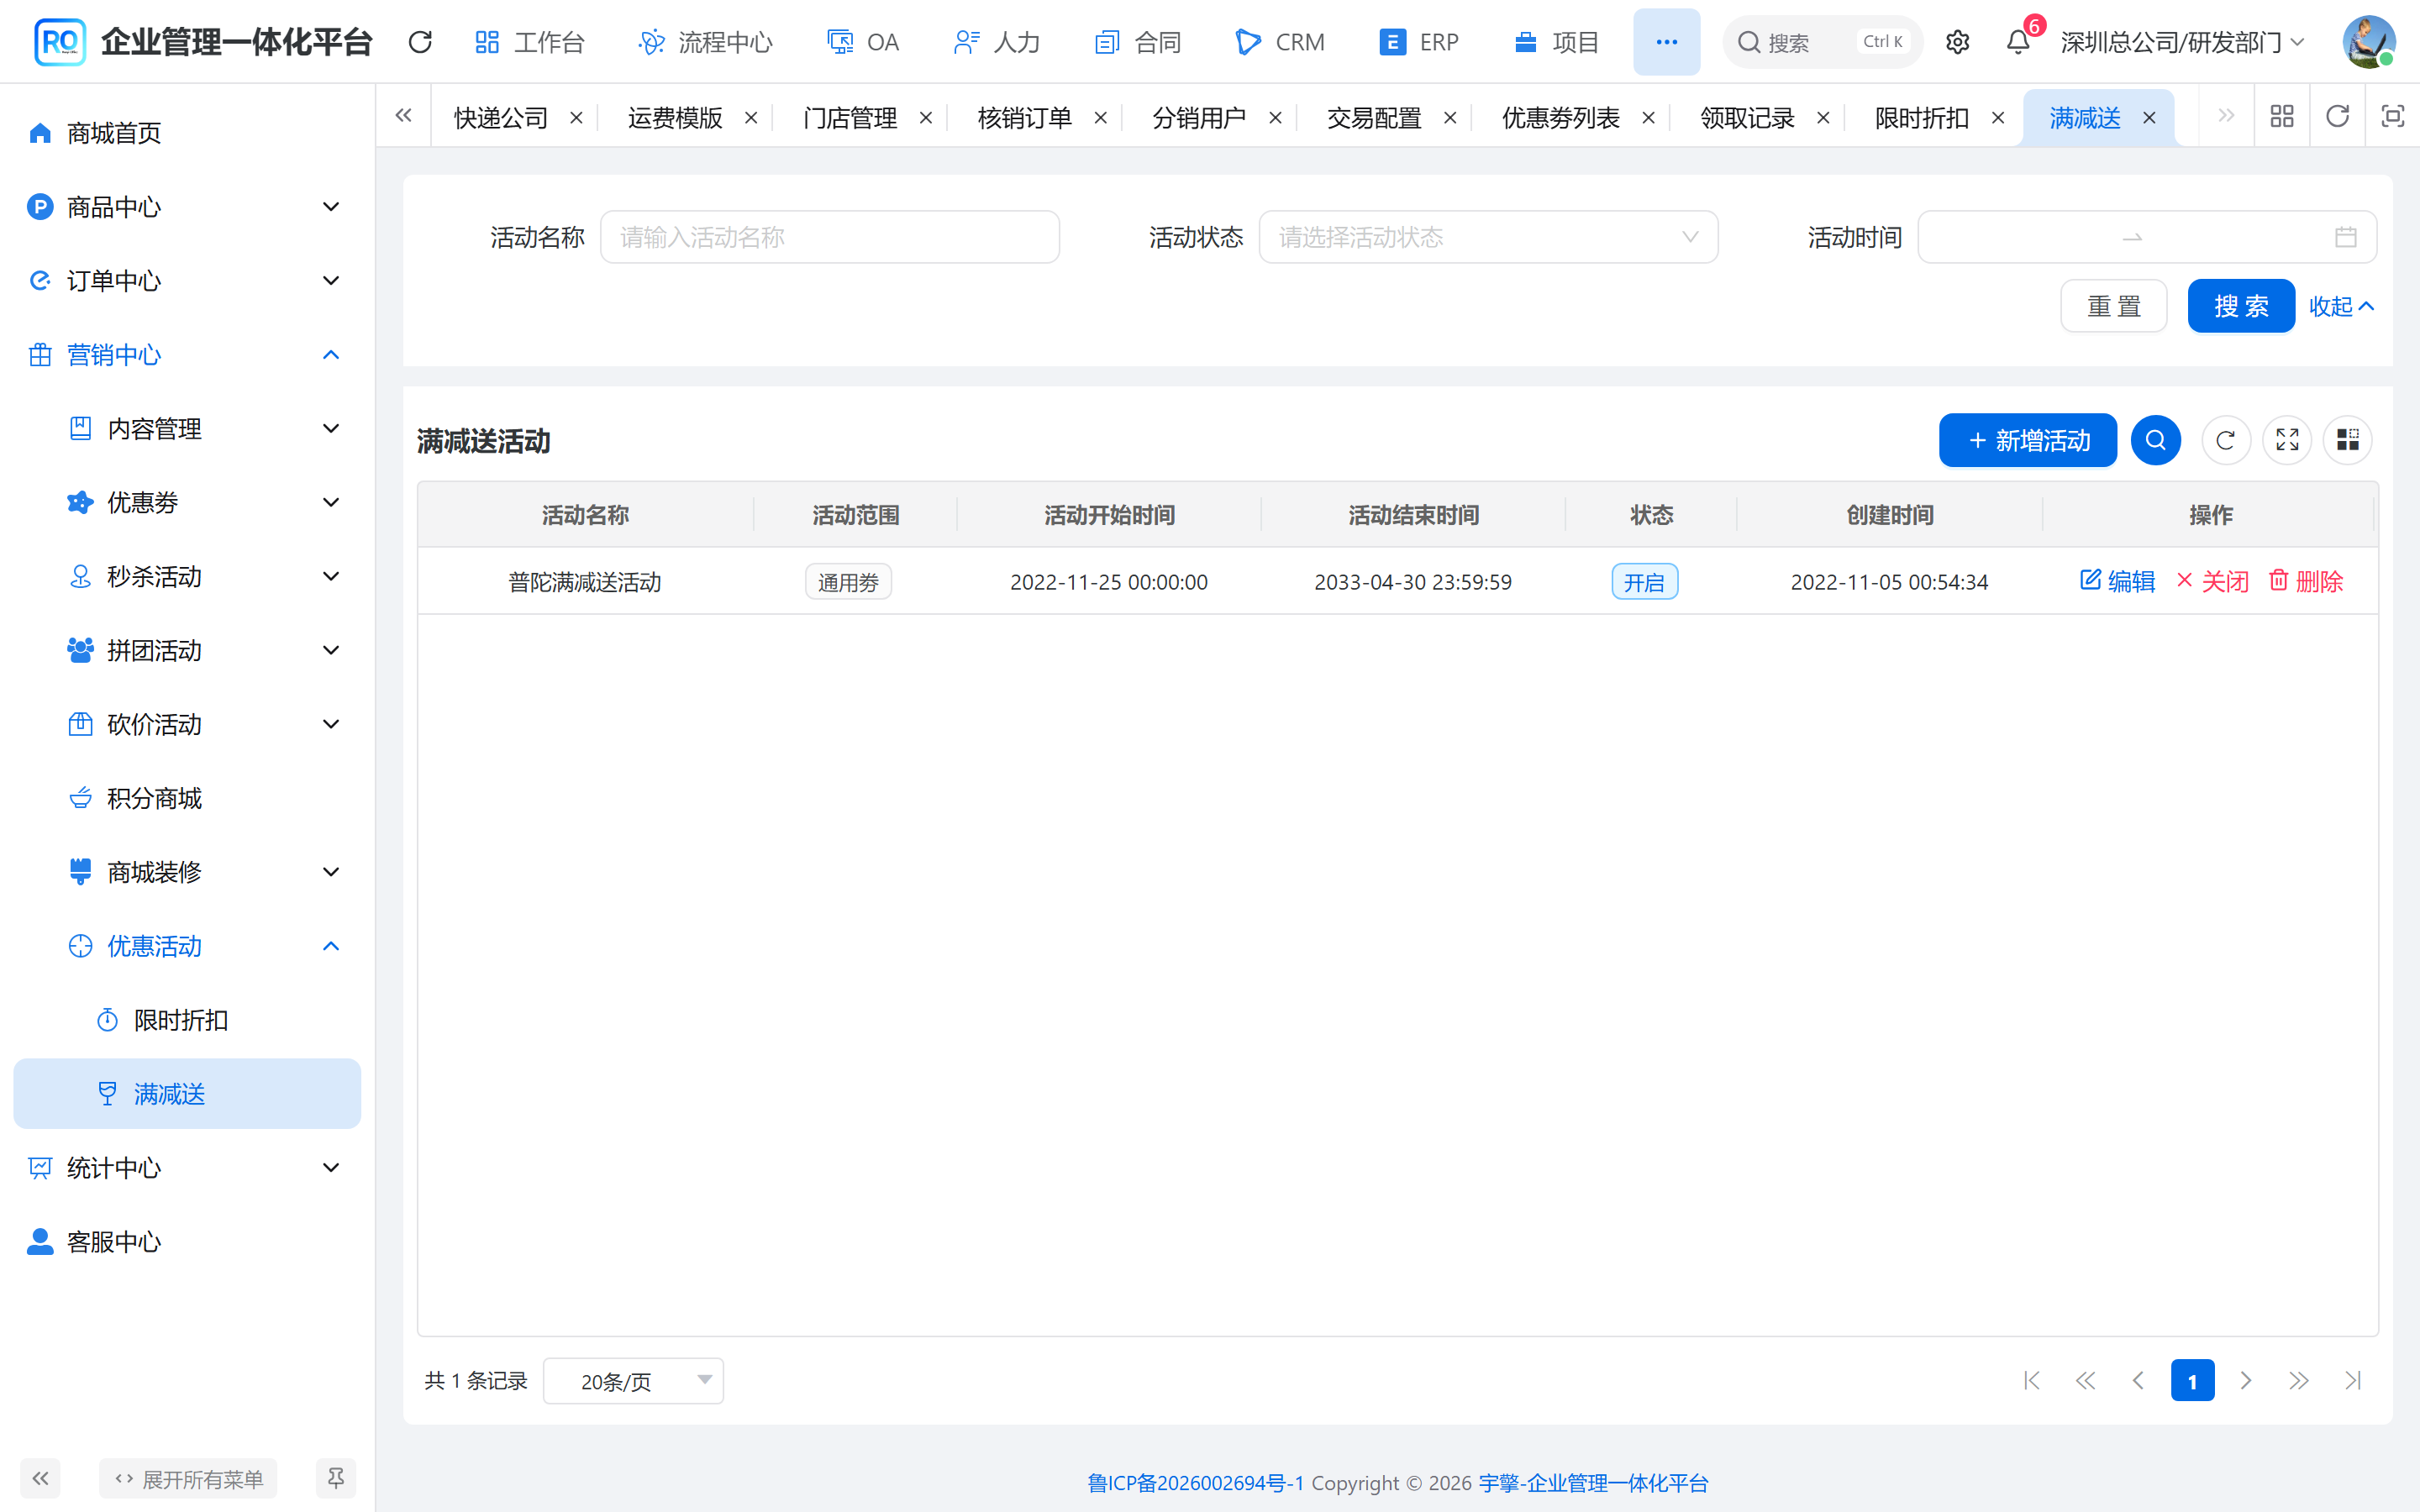Focus the 活动名称 input field
Image resolution: width=2420 pixels, height=1512 pixels.
click(829, 237)
